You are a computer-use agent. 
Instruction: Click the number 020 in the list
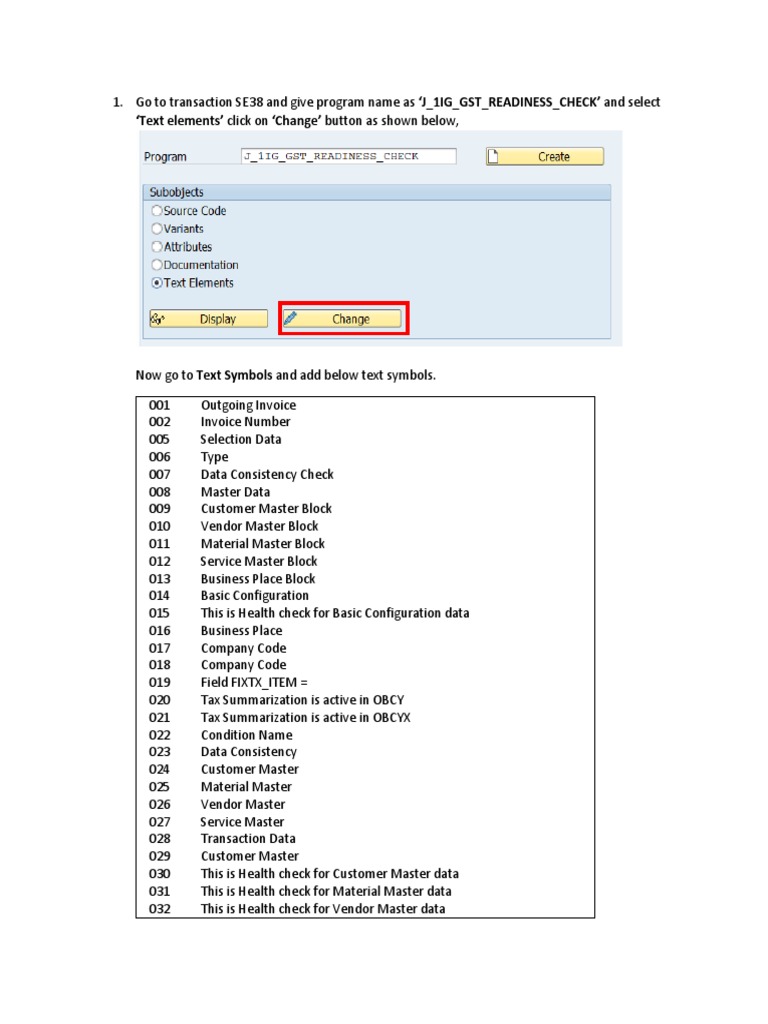pyautogui.click(x=159, y=700)
